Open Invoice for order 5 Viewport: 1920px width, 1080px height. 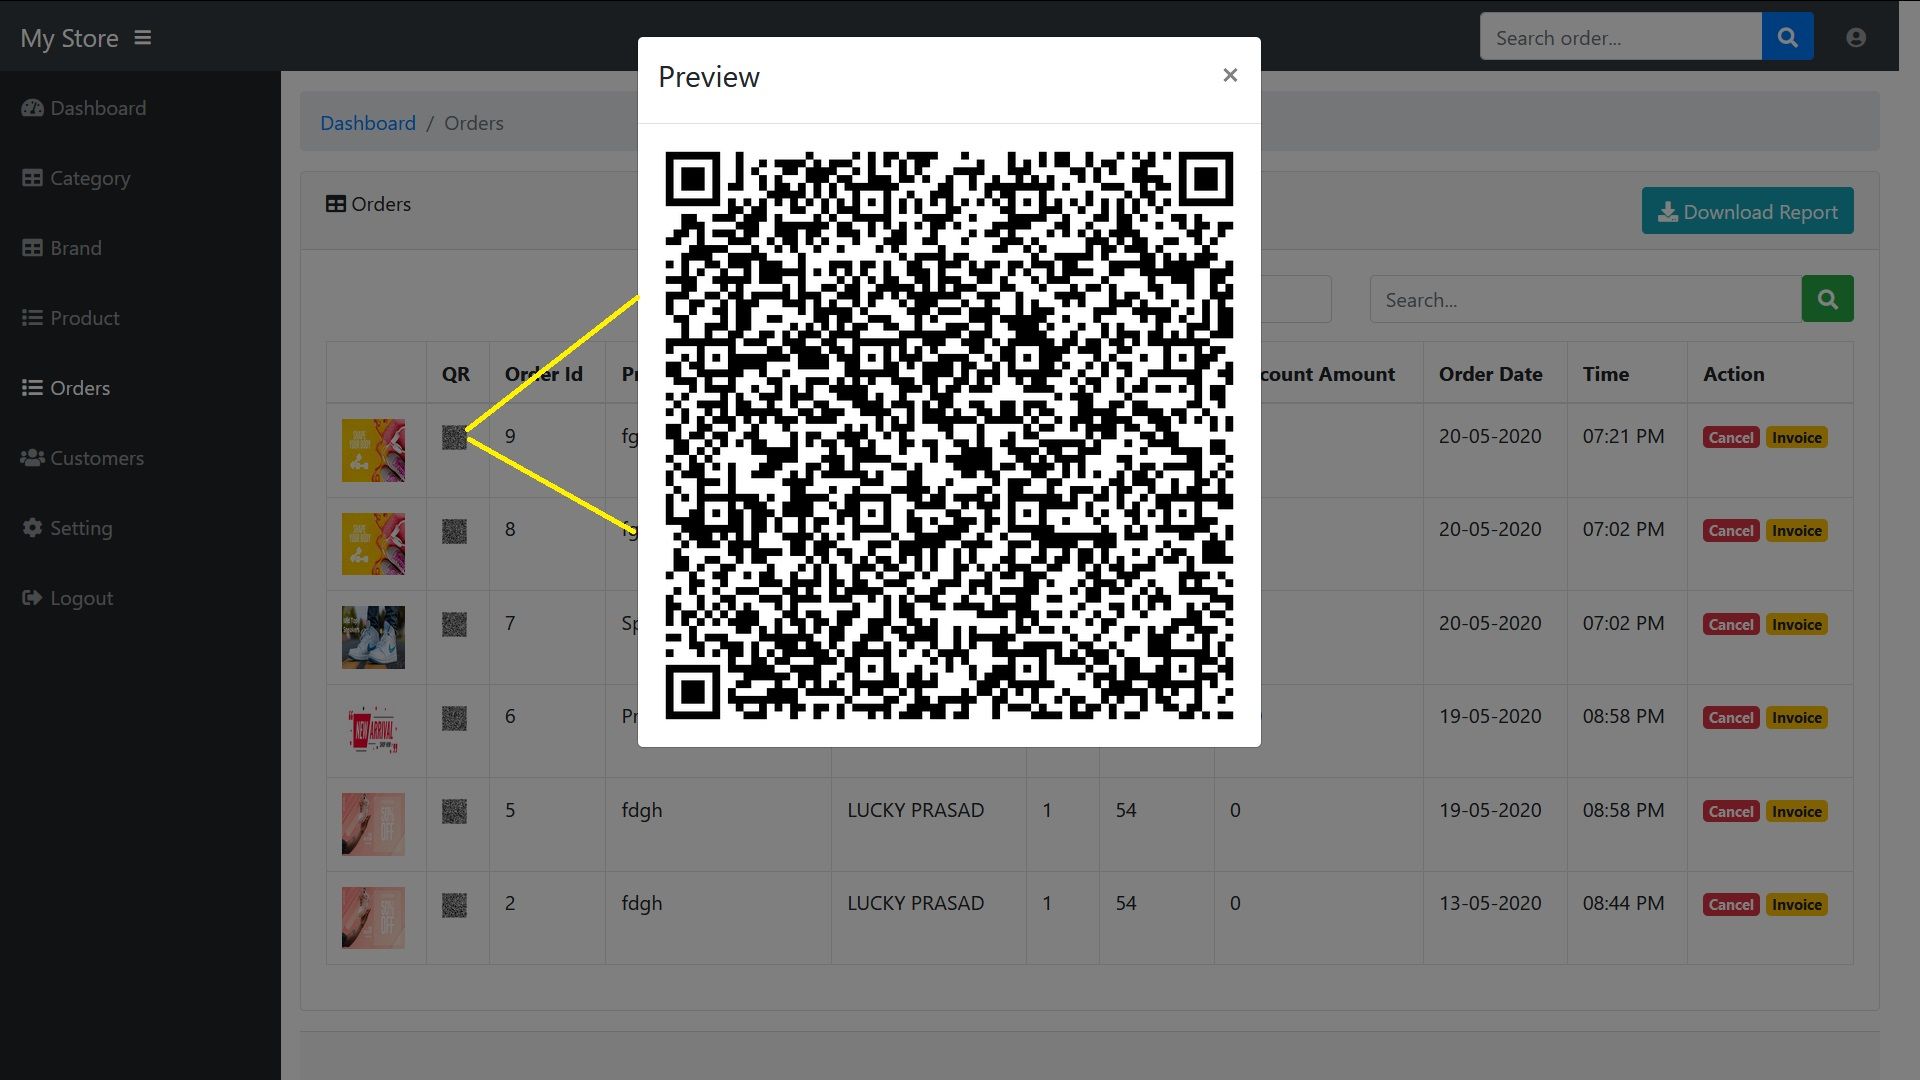pyautogui.click(x=1796, y=811)
